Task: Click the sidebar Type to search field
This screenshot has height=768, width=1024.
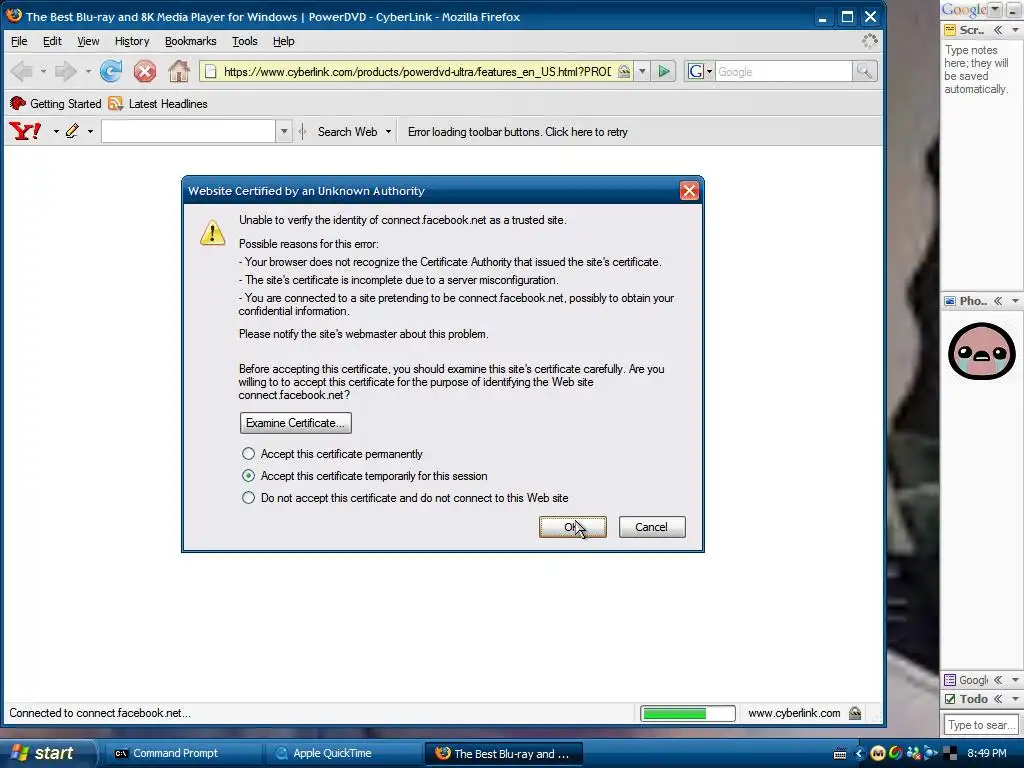Action: (981, 725)
